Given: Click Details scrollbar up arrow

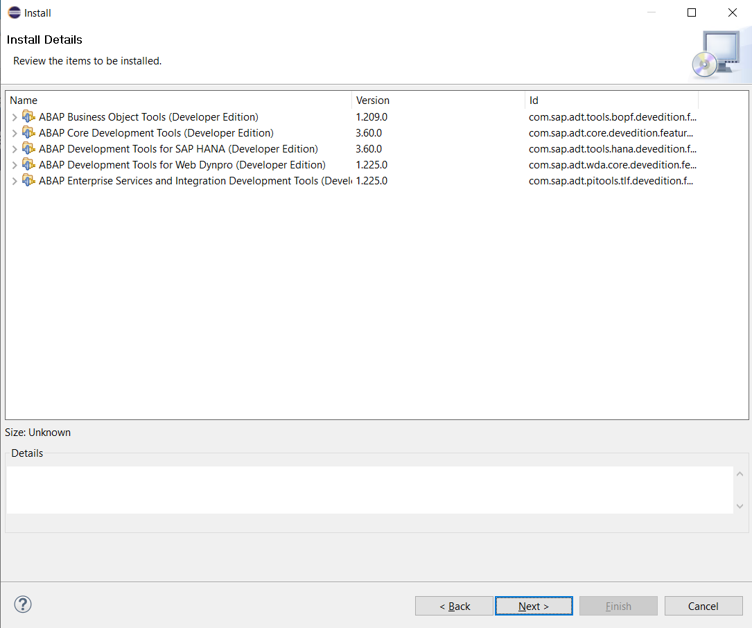Looking at the screenshot, I should coord(740,474).
